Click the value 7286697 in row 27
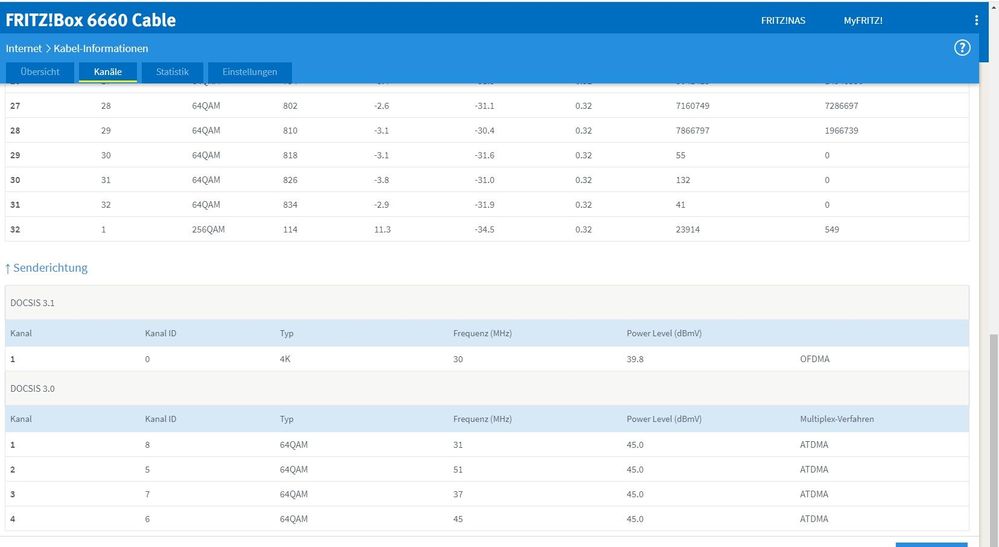This screenshot has height=547, width=999. click(842, 106)
